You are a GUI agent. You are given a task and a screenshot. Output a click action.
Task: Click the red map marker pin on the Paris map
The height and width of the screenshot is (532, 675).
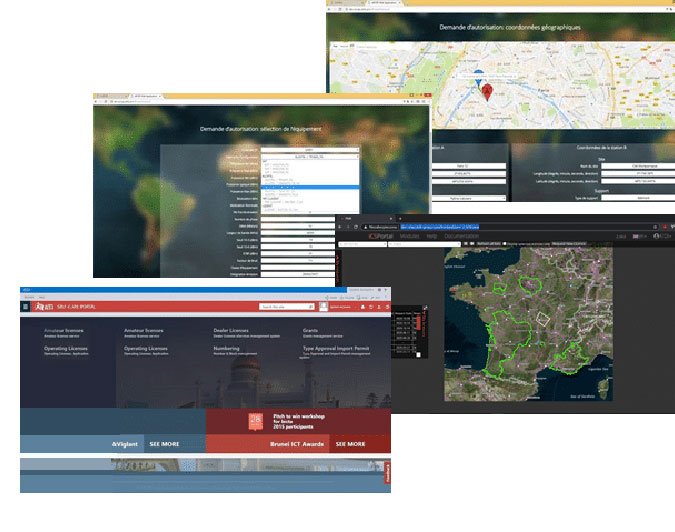coord(487,92)
